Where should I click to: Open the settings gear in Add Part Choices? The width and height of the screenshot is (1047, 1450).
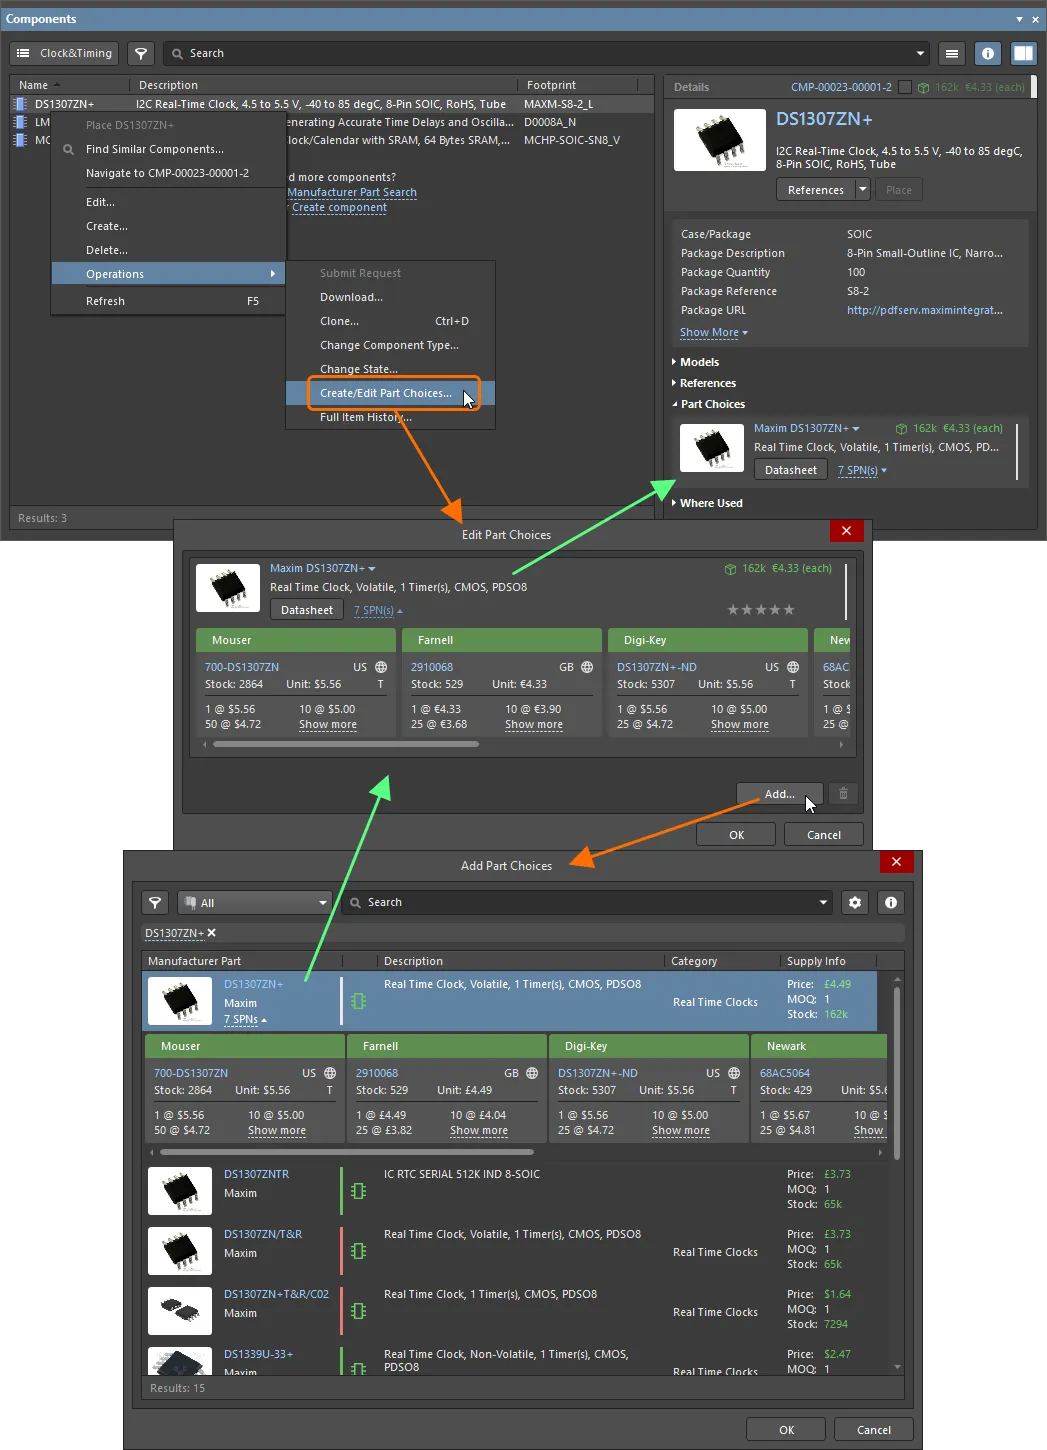(x=854, y=902)
